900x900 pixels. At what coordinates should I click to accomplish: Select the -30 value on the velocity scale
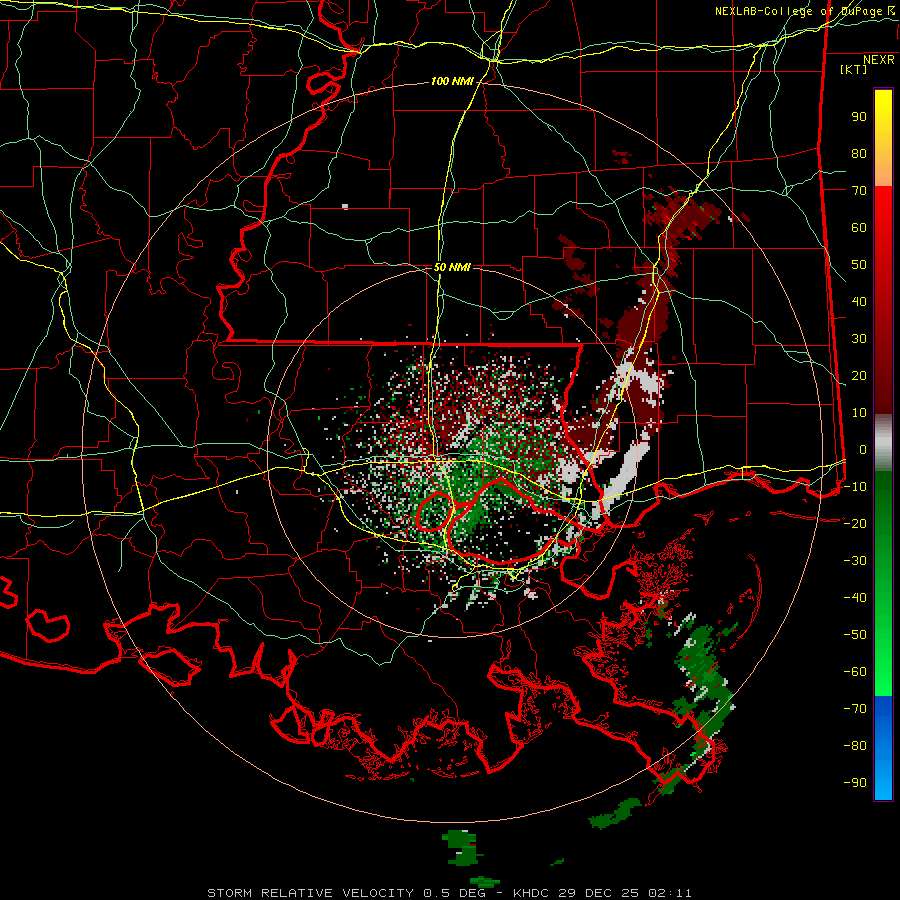point(855,561)
